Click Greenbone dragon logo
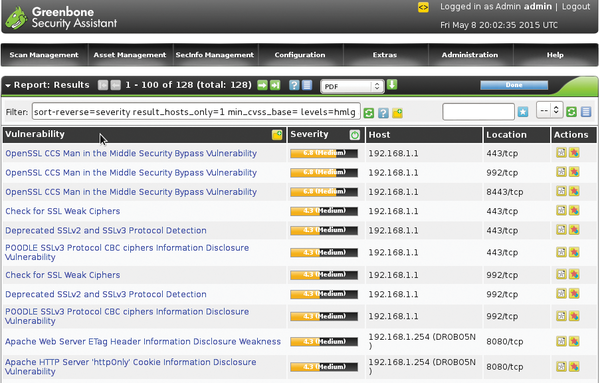 coord(16,18)
